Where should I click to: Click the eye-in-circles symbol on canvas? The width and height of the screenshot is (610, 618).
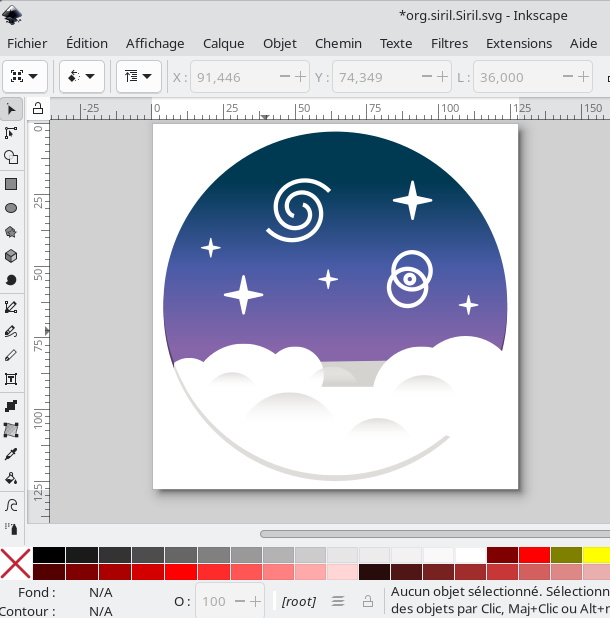[x=410, y=279]
